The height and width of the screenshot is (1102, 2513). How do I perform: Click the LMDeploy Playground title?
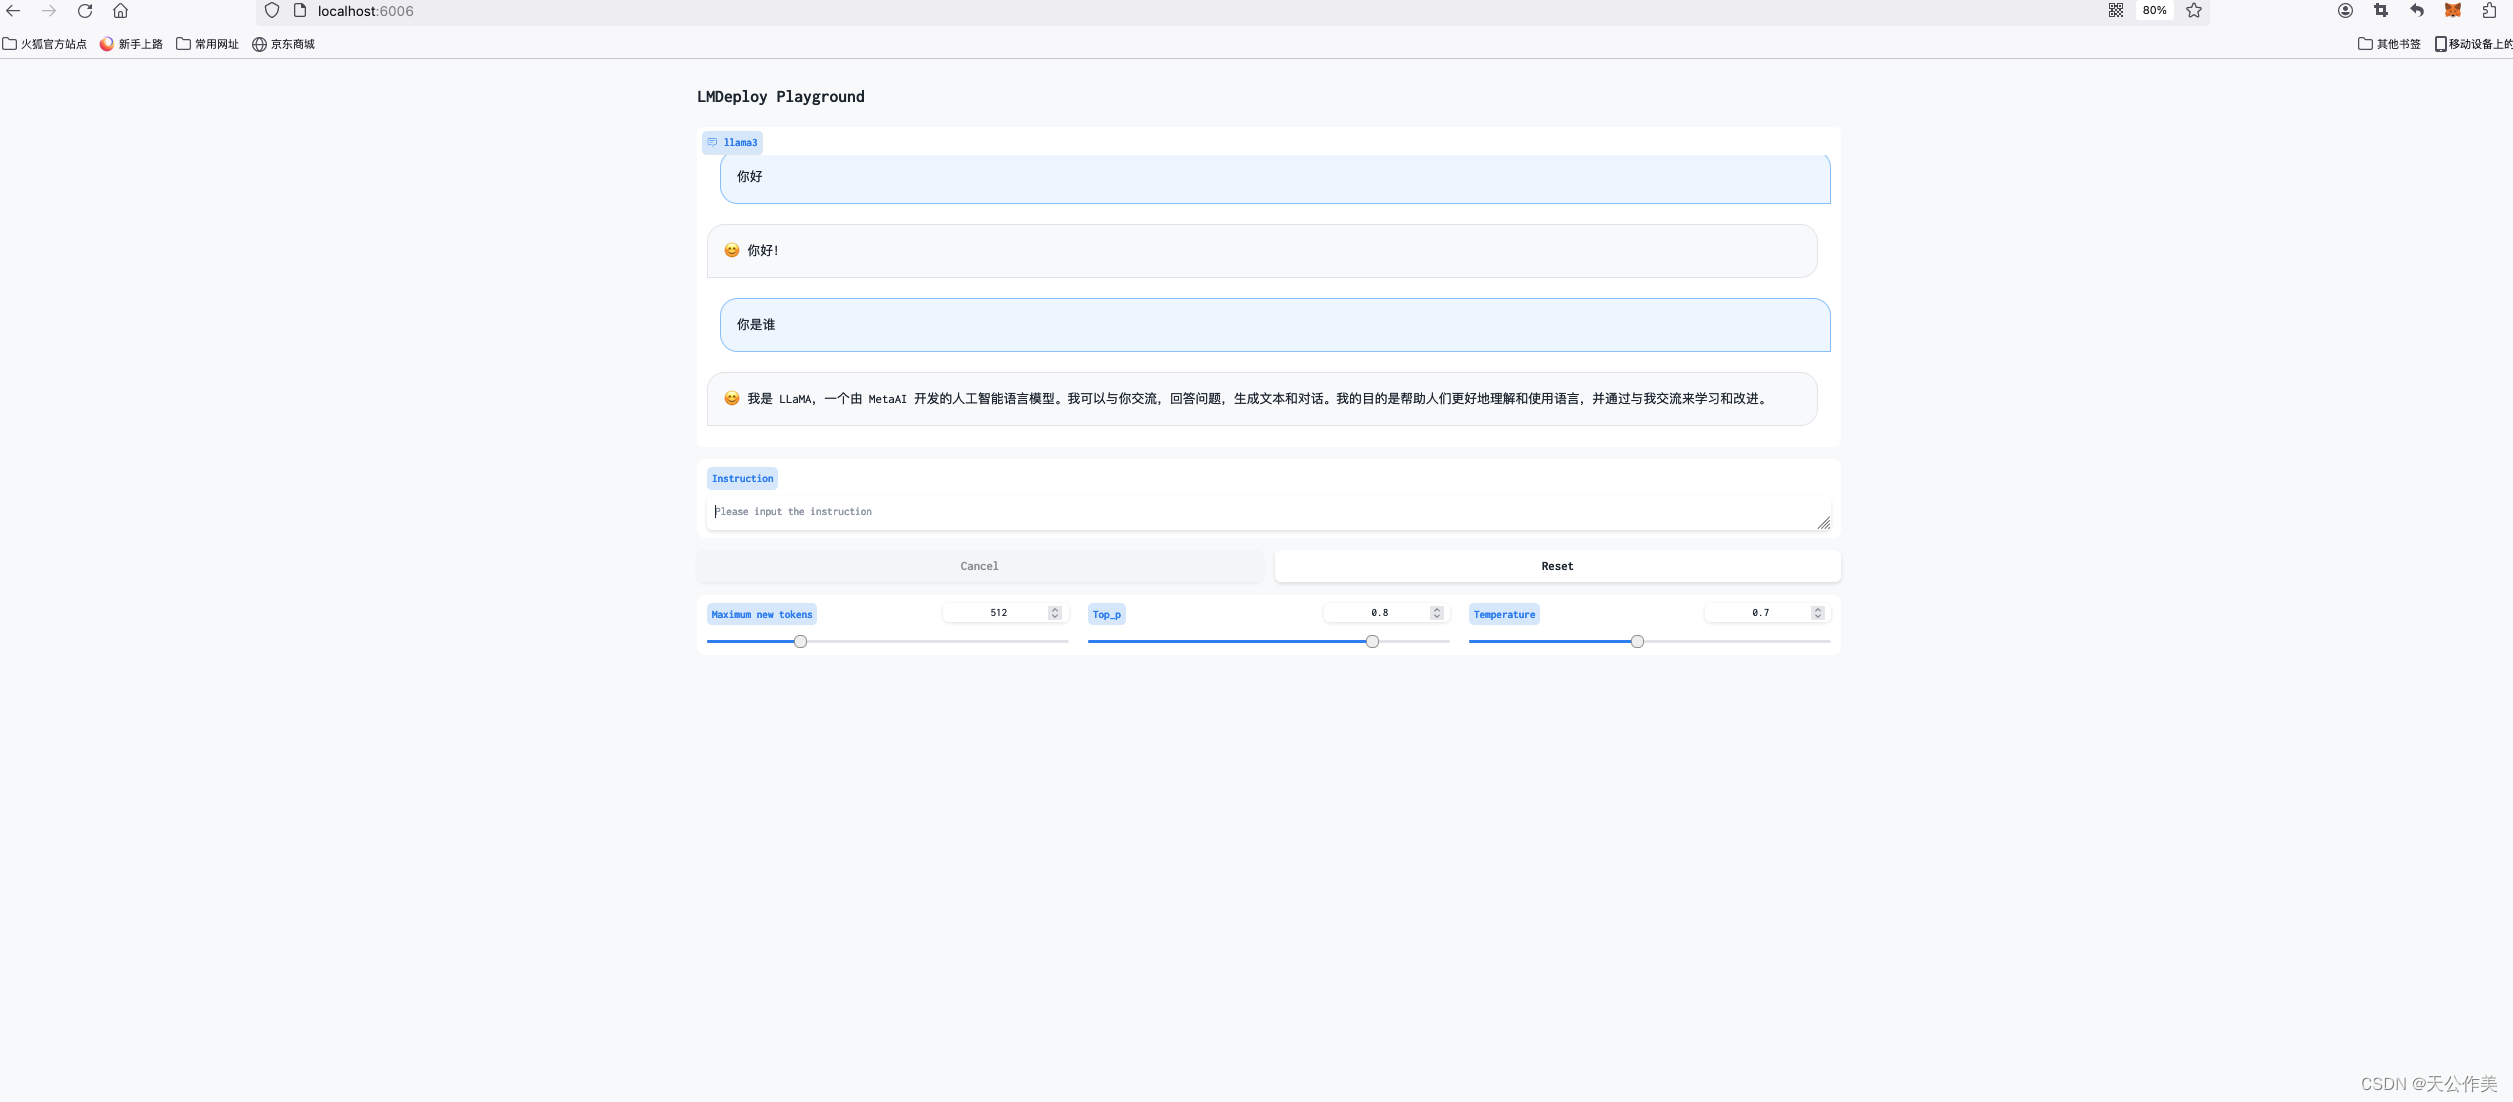[x=781, y=97]
